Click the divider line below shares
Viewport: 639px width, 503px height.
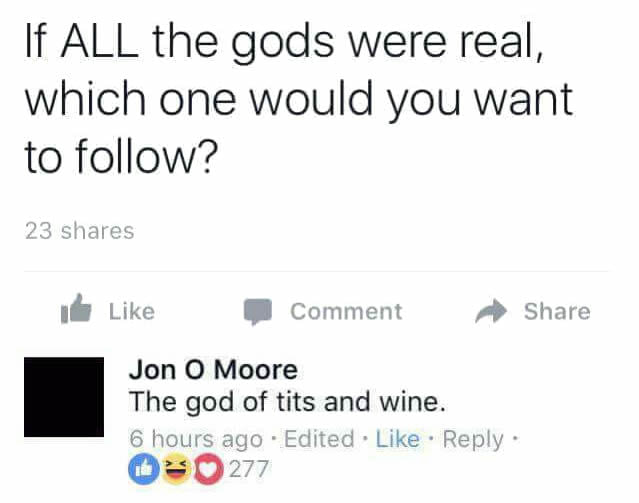(x=316, y=271)
